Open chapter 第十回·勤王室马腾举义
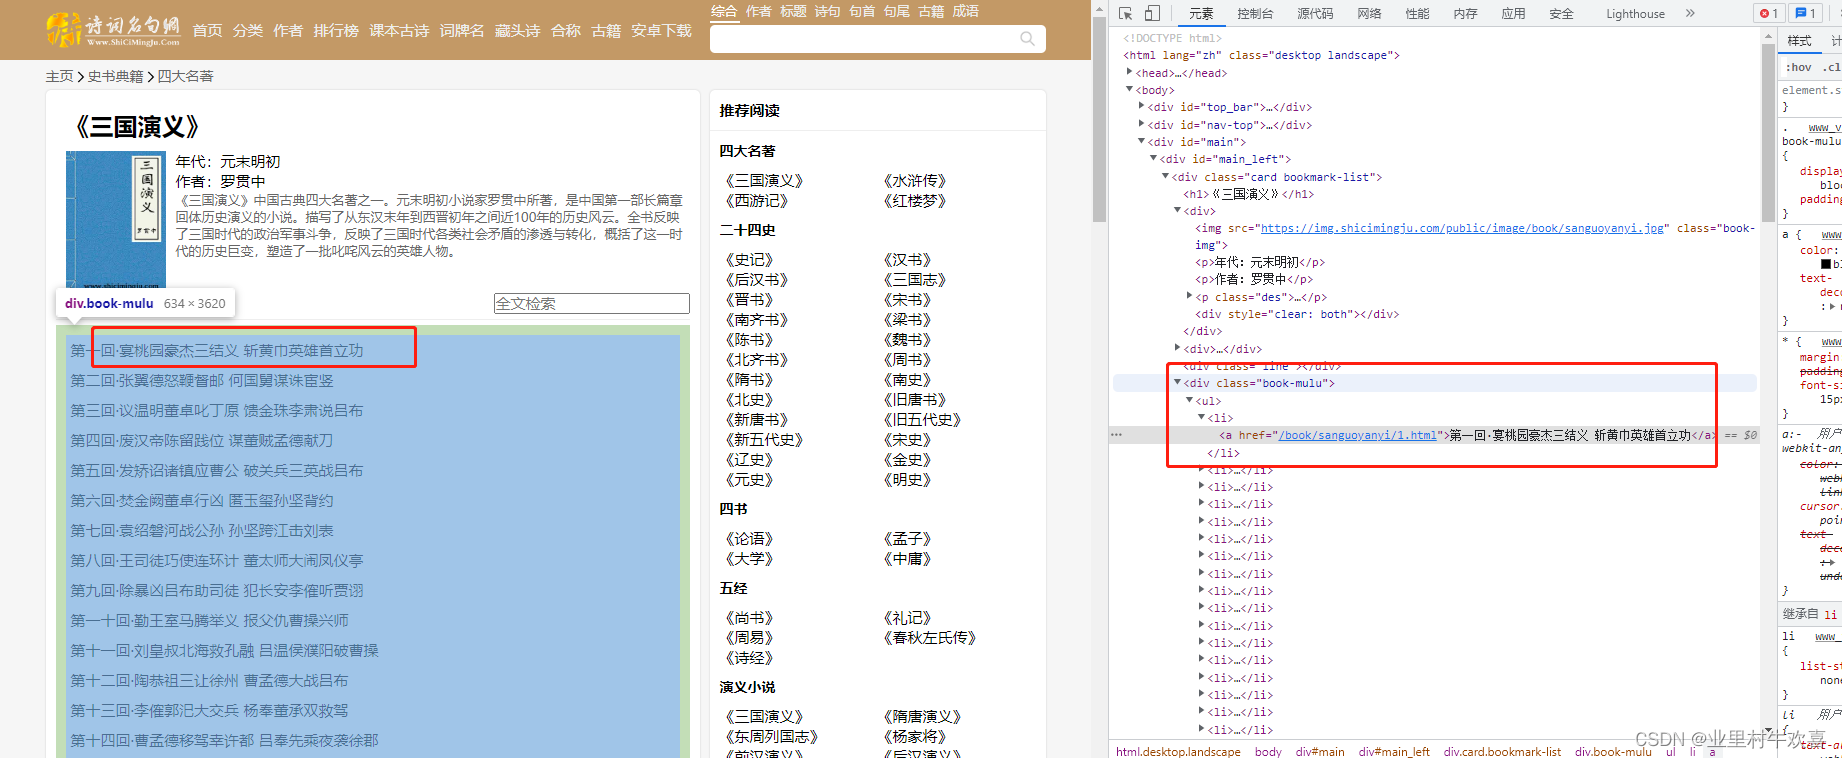 click(x=209, y=620)
